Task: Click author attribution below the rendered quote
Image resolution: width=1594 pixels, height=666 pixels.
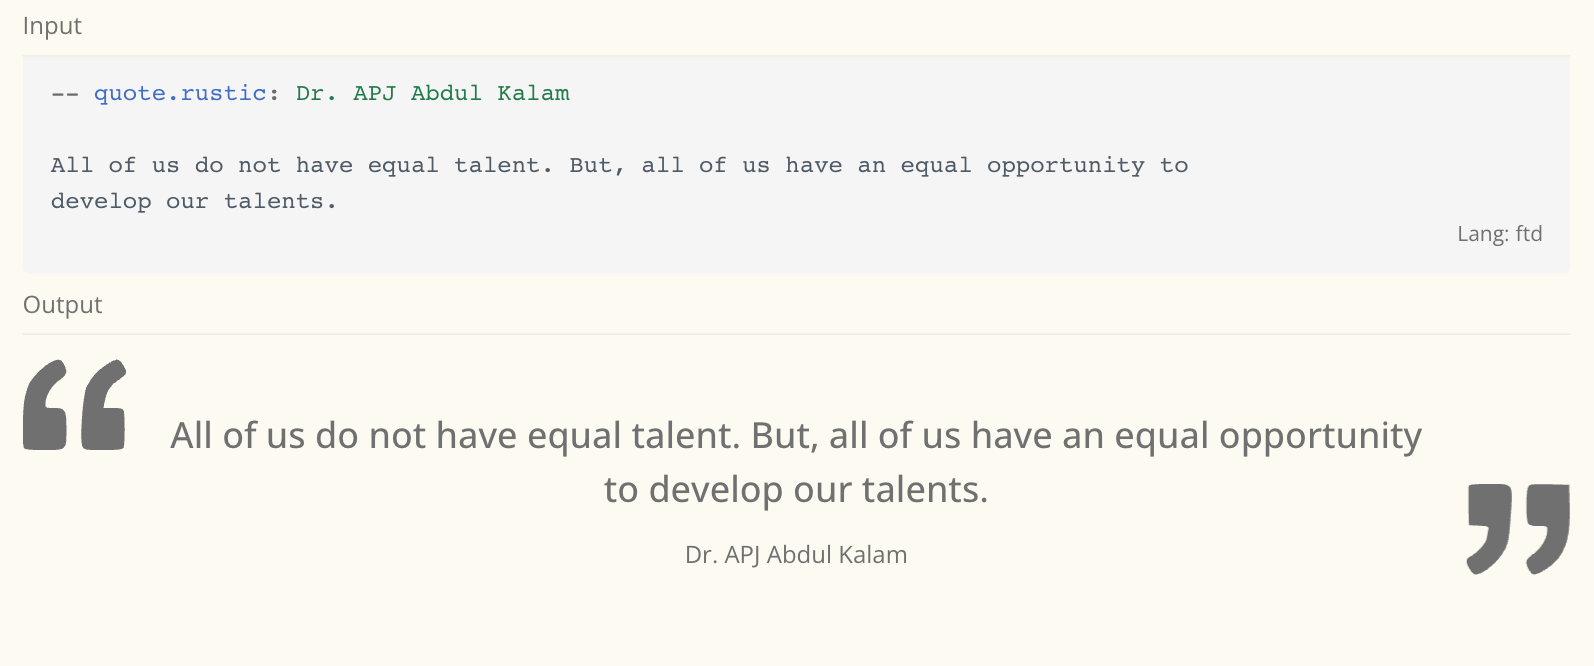Action: click(x=796, y=555)
